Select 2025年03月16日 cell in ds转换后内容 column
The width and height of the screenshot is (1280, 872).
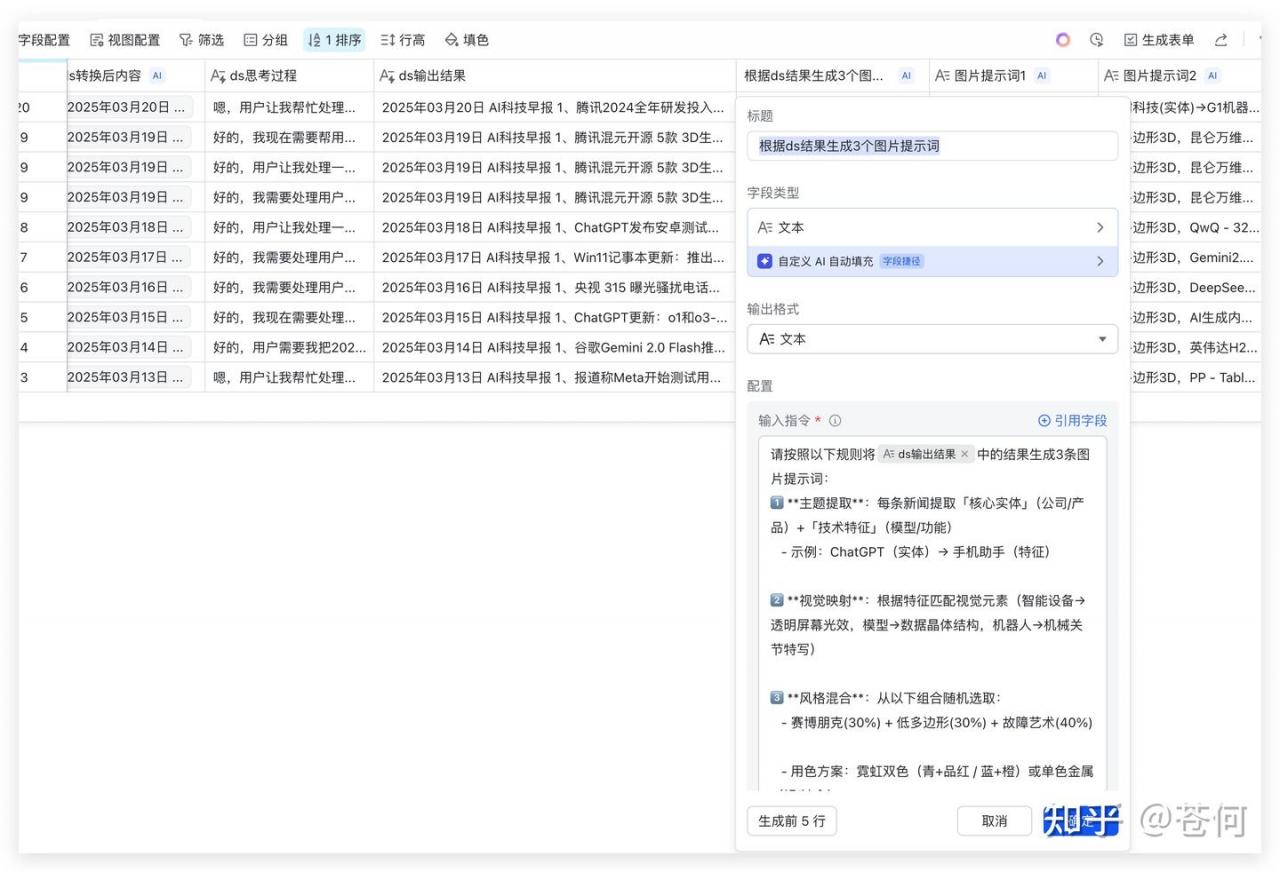136,287
